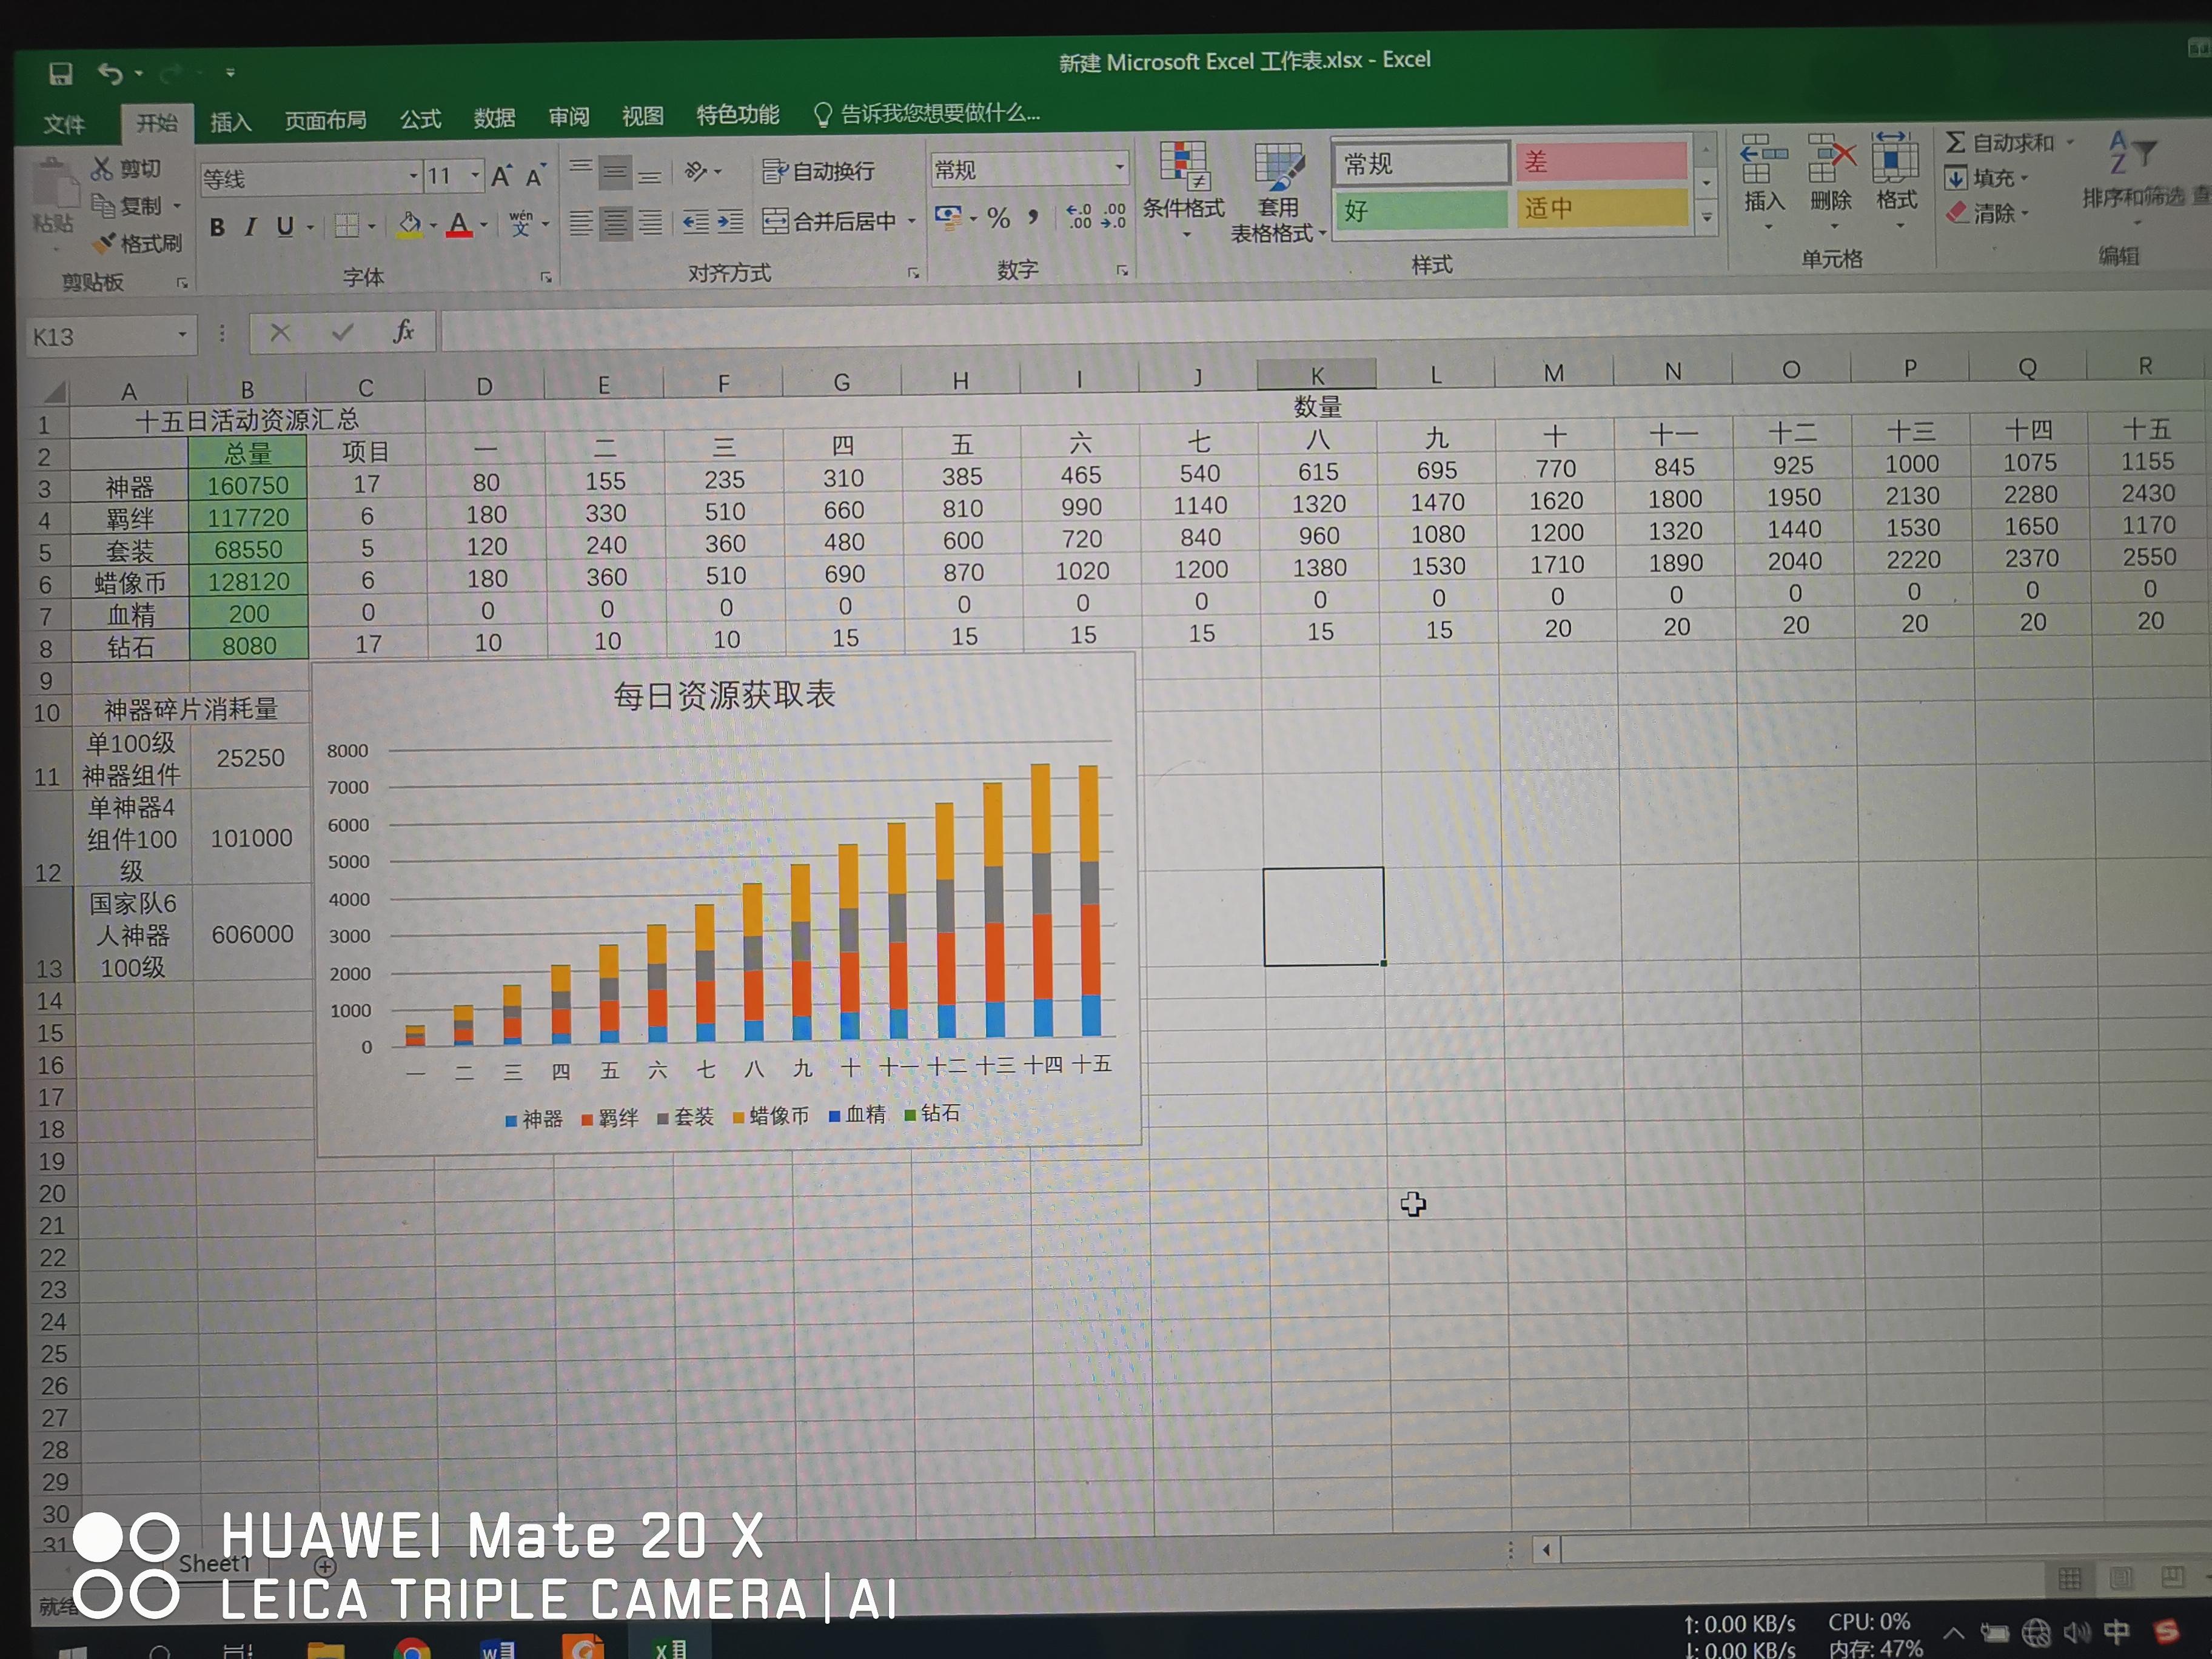This screenshot has width=2212, height=1659.
Task: Click the Copy (复制) icon
Action: click(103, 206)
